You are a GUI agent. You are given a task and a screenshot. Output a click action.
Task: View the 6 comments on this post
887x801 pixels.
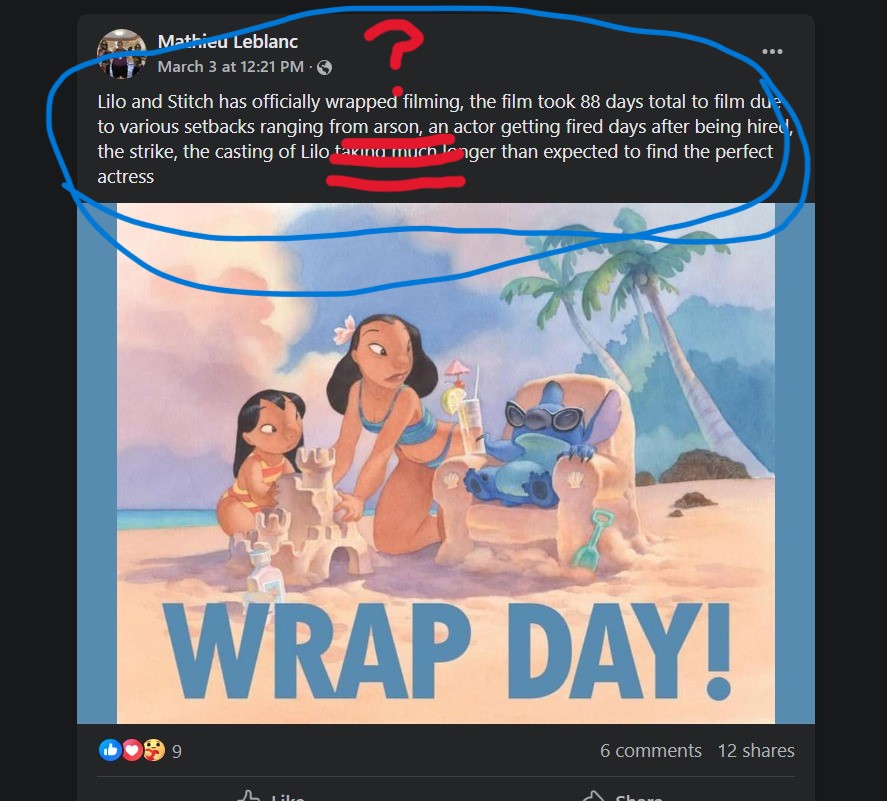pos(651,750)
